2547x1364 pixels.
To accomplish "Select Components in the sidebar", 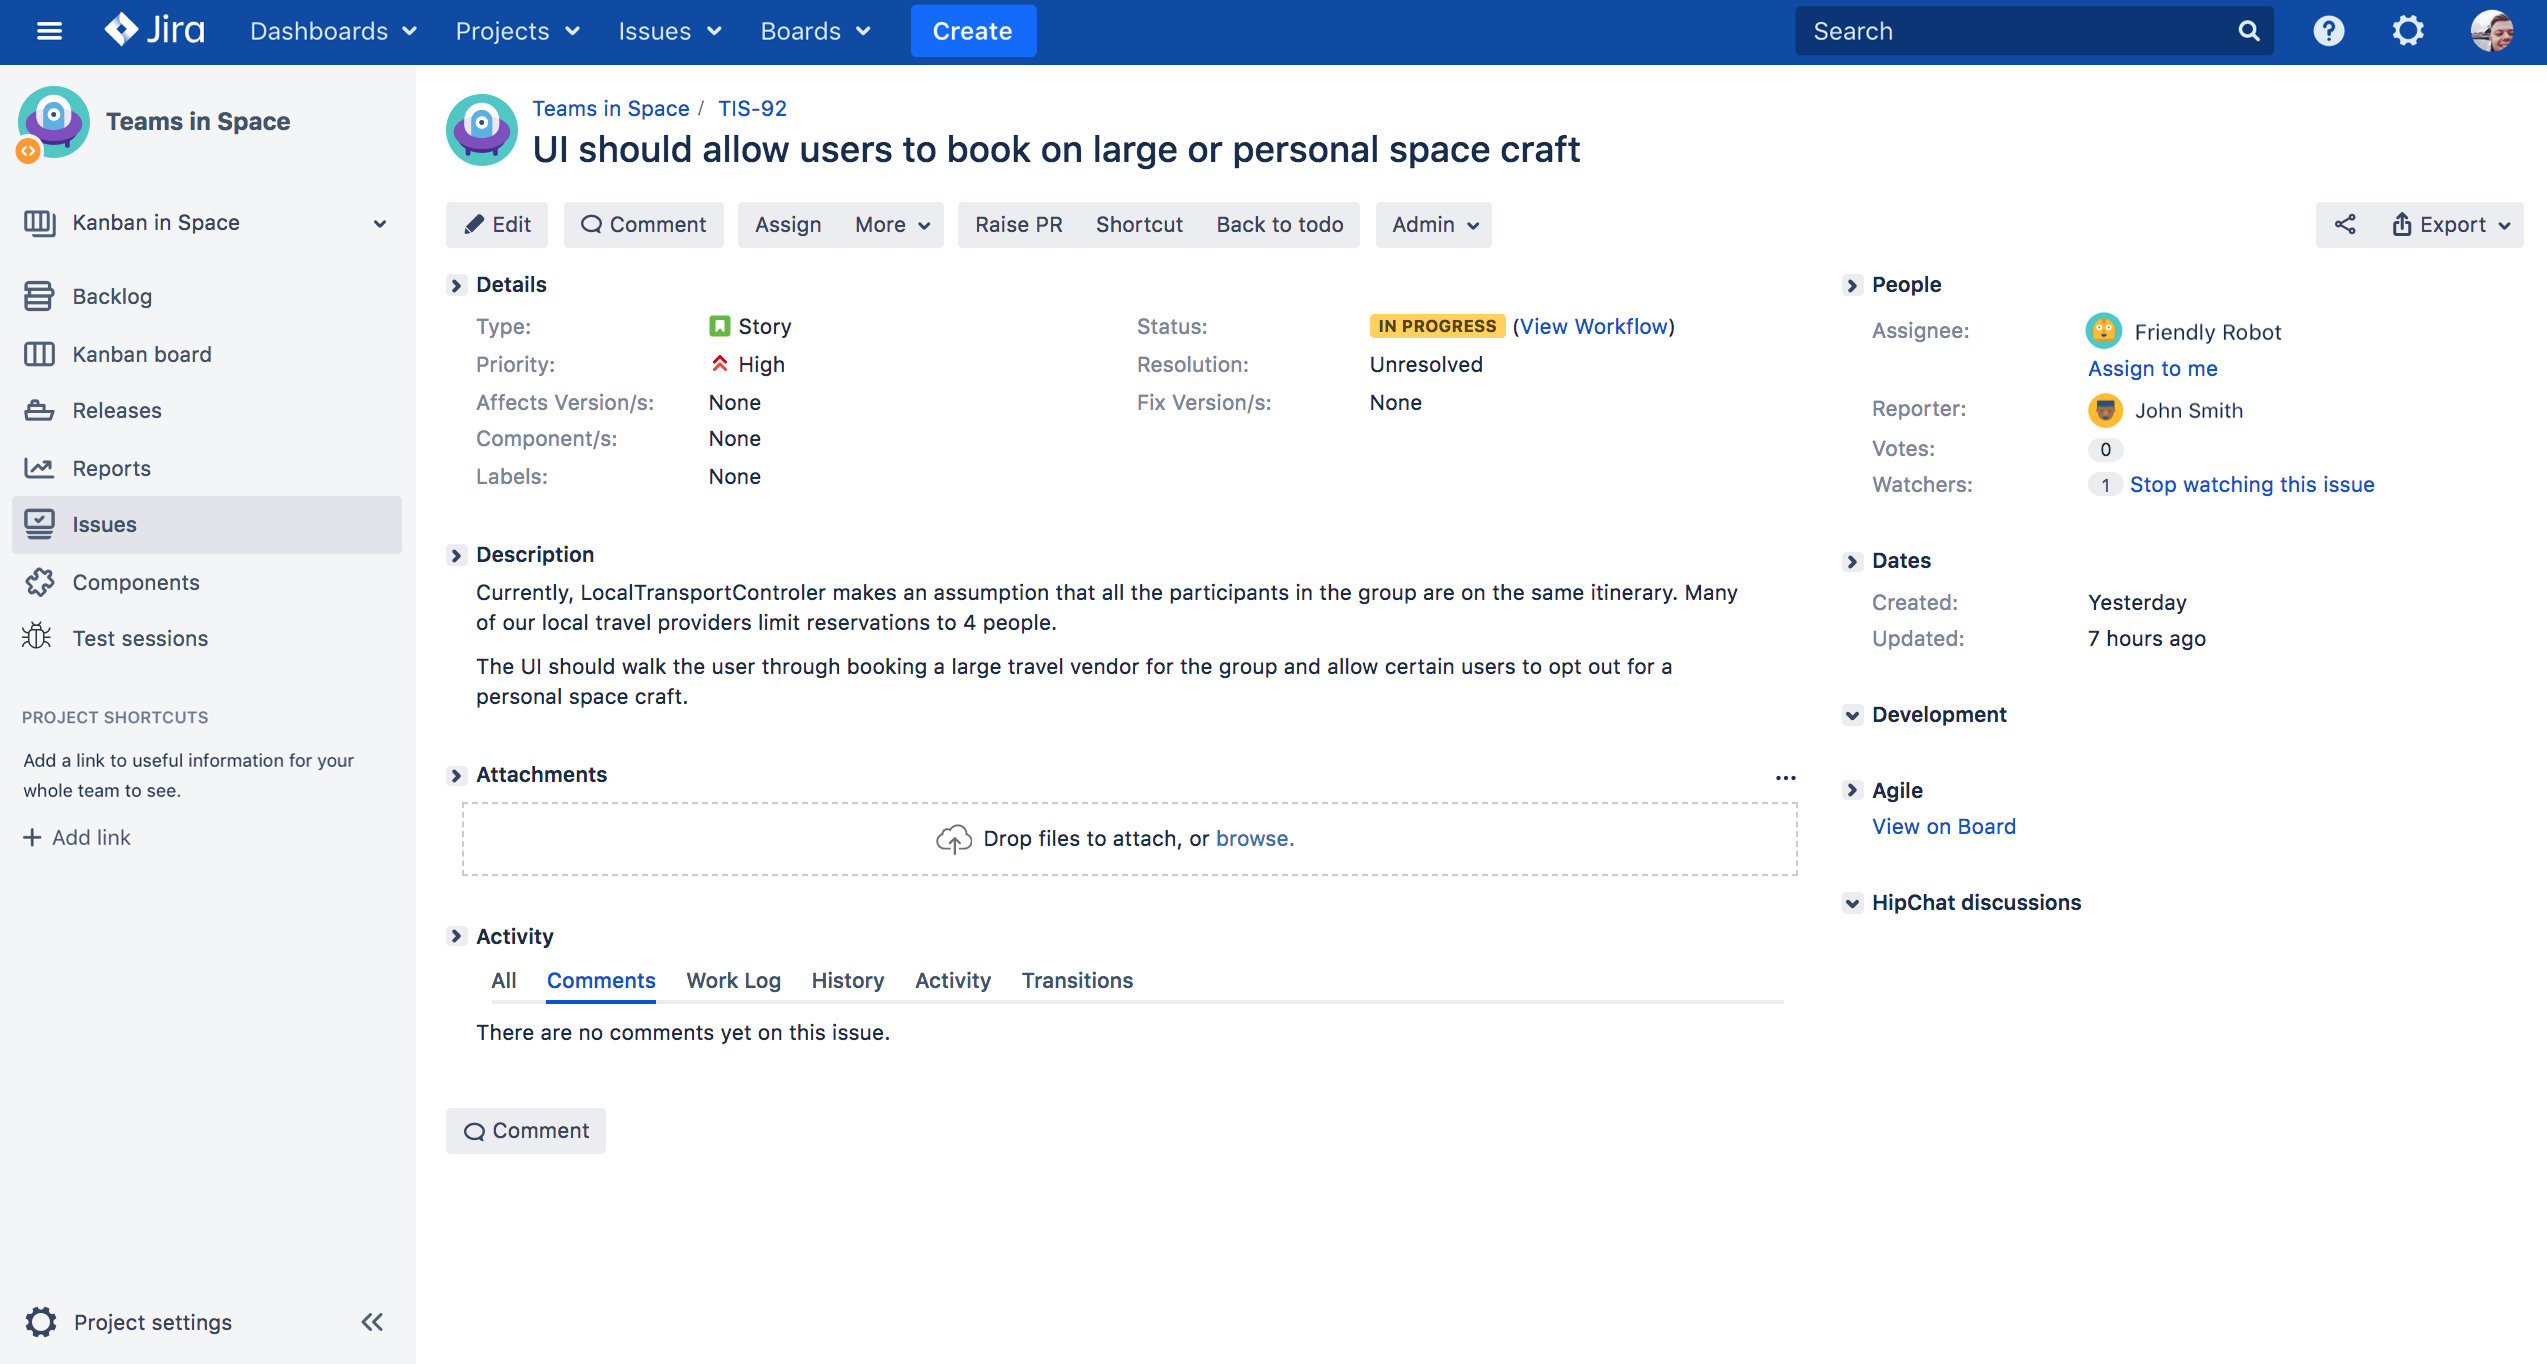I will click(135, 582).
